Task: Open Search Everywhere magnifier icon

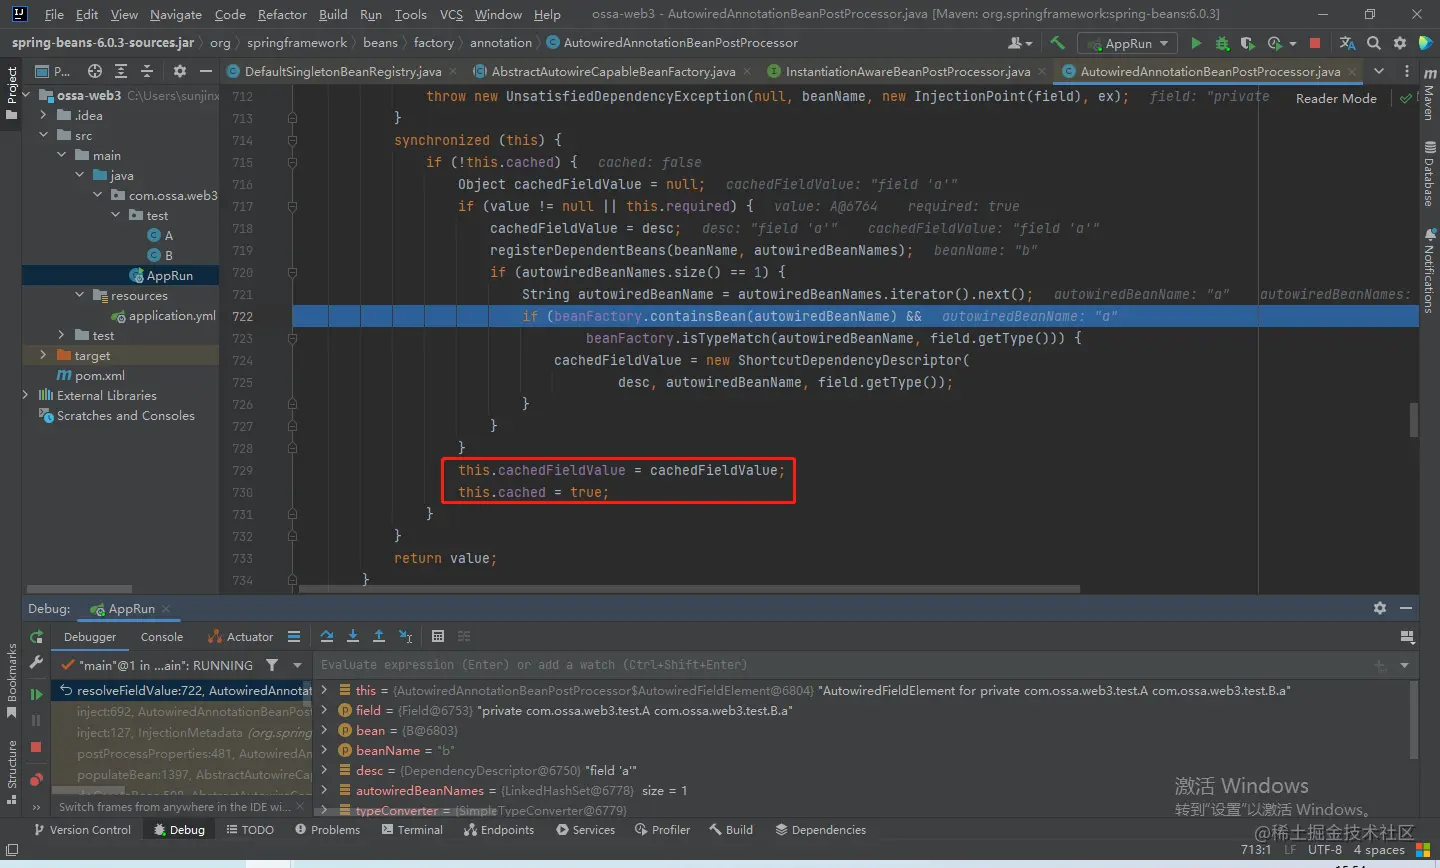Action: [x=1374, y=43]
